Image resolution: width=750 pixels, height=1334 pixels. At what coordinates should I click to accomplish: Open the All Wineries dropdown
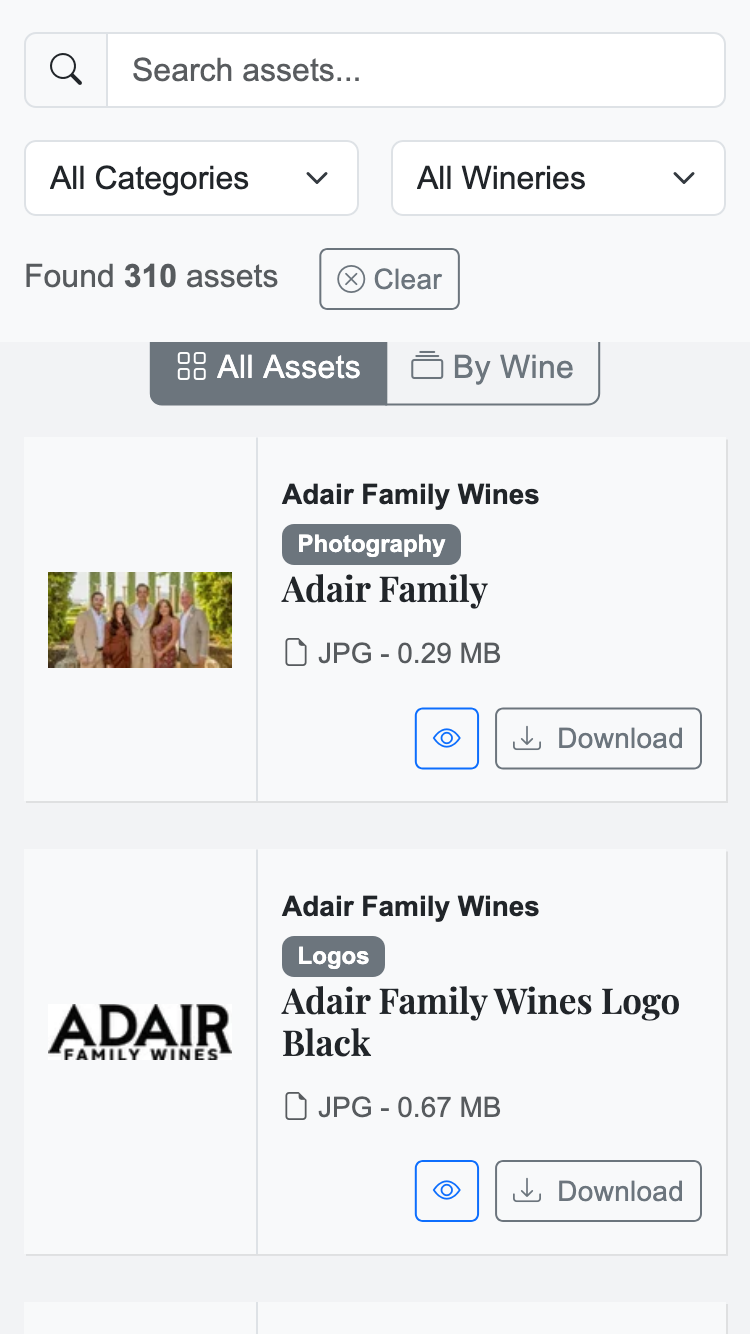pyautogui.click(x=557, y=178)
